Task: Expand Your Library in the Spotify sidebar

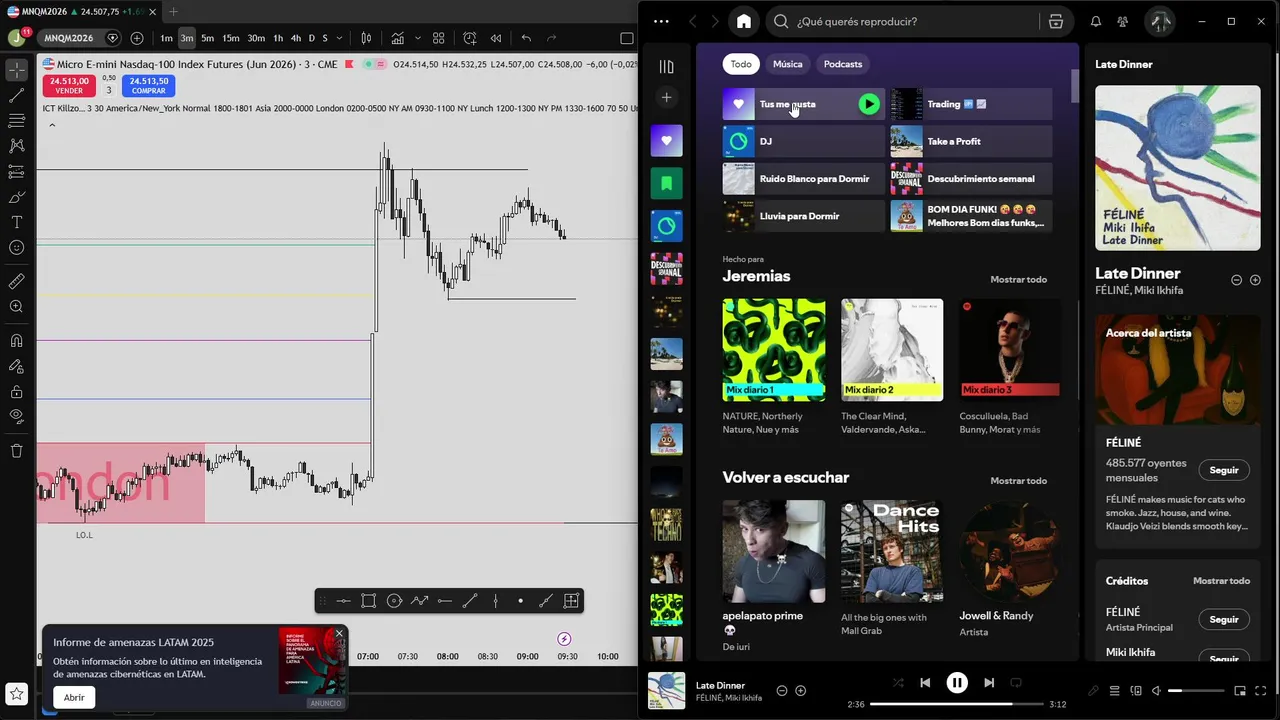Action: pos(666,67)
